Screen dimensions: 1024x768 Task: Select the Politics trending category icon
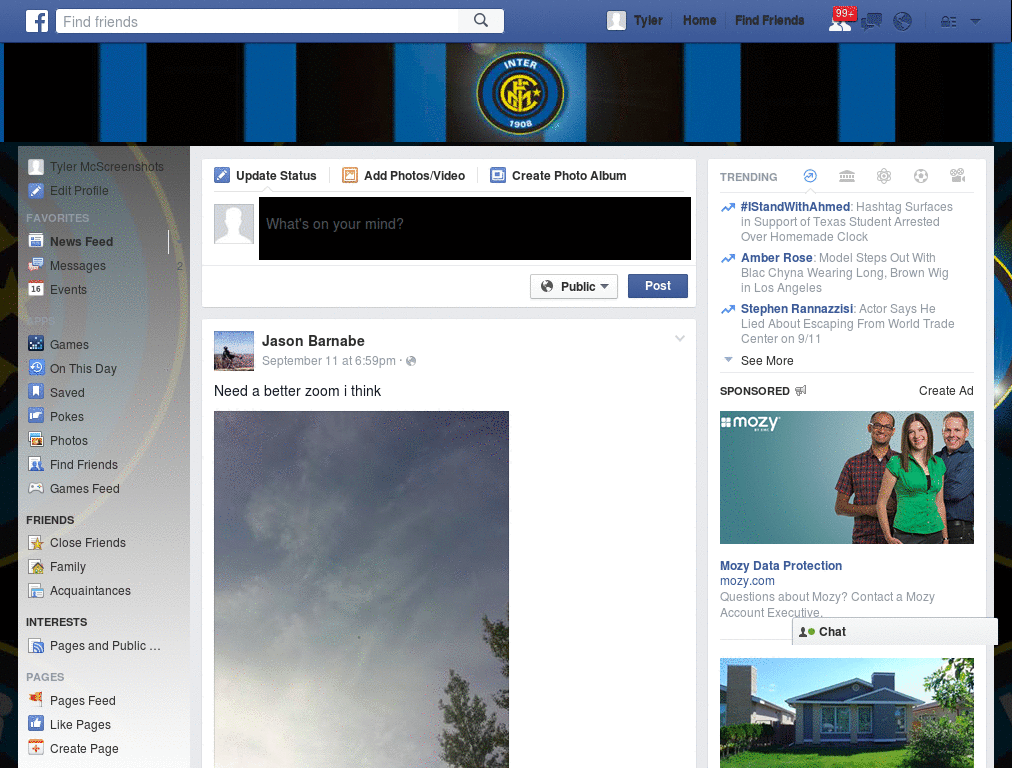click(x=846, y=176)
